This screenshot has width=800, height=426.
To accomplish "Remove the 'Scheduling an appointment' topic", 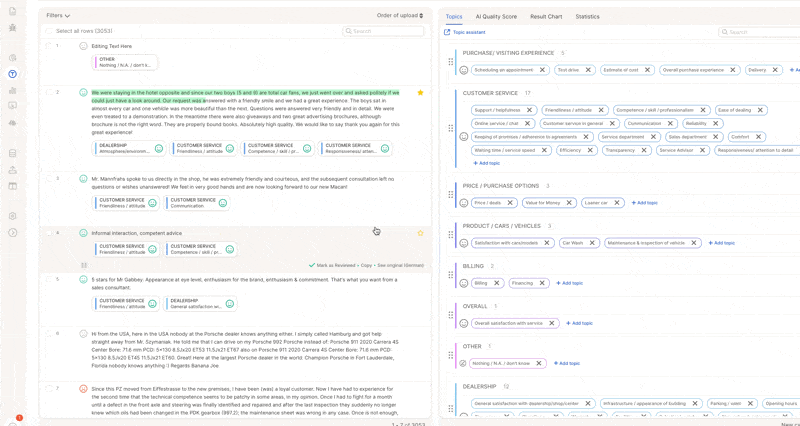I will coord(542,70).
